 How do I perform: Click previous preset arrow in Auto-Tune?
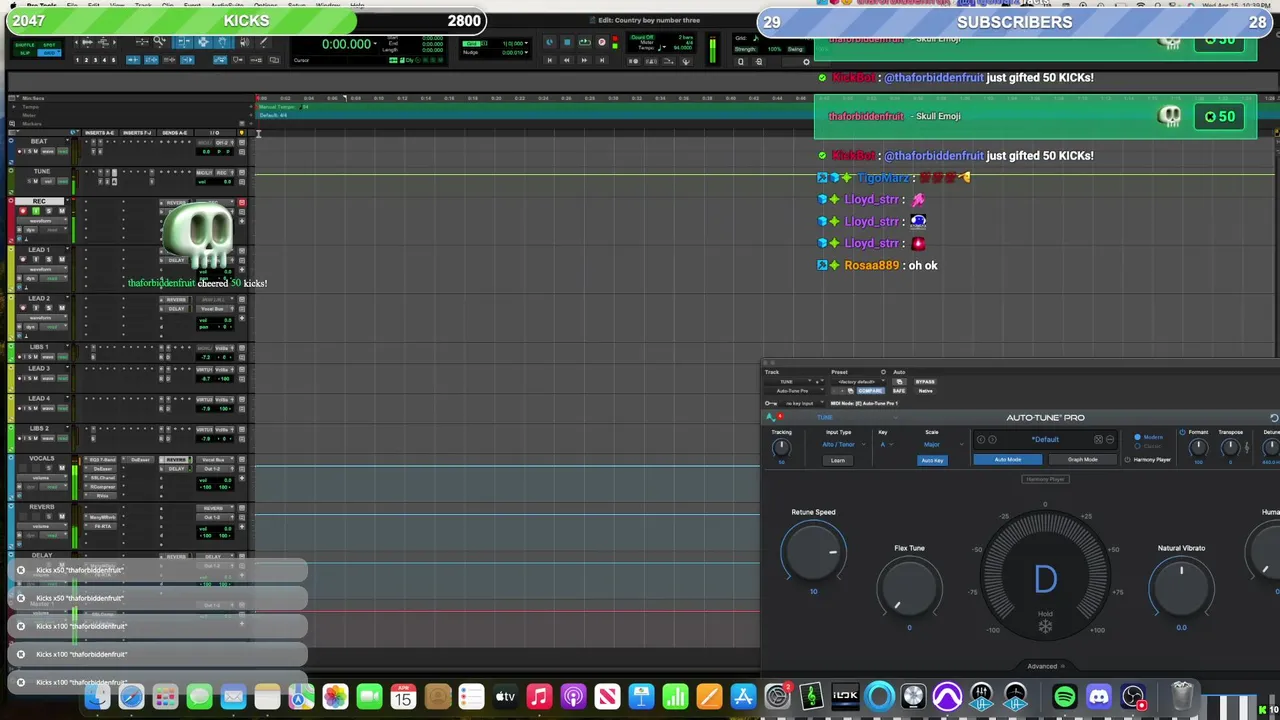click(x=981, y=439)
